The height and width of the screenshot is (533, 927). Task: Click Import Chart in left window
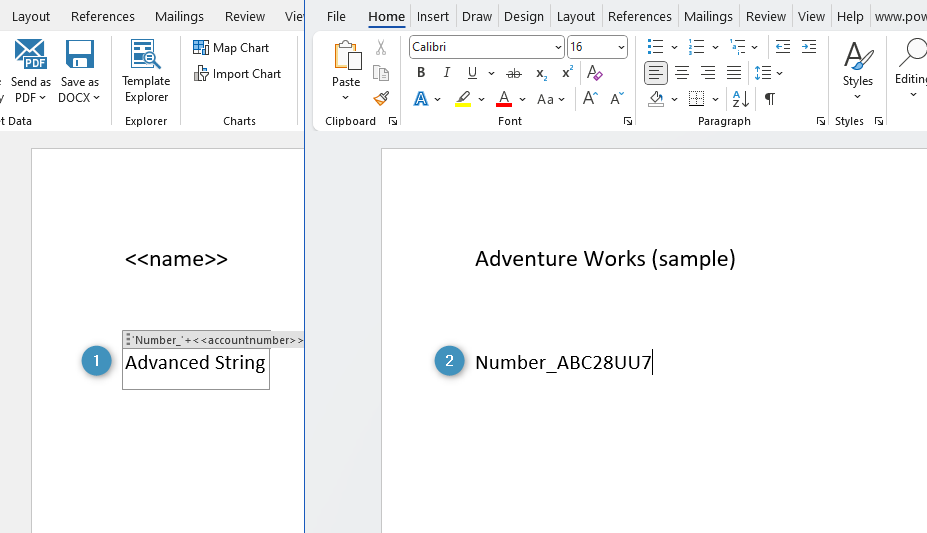(x=237, y=74)
